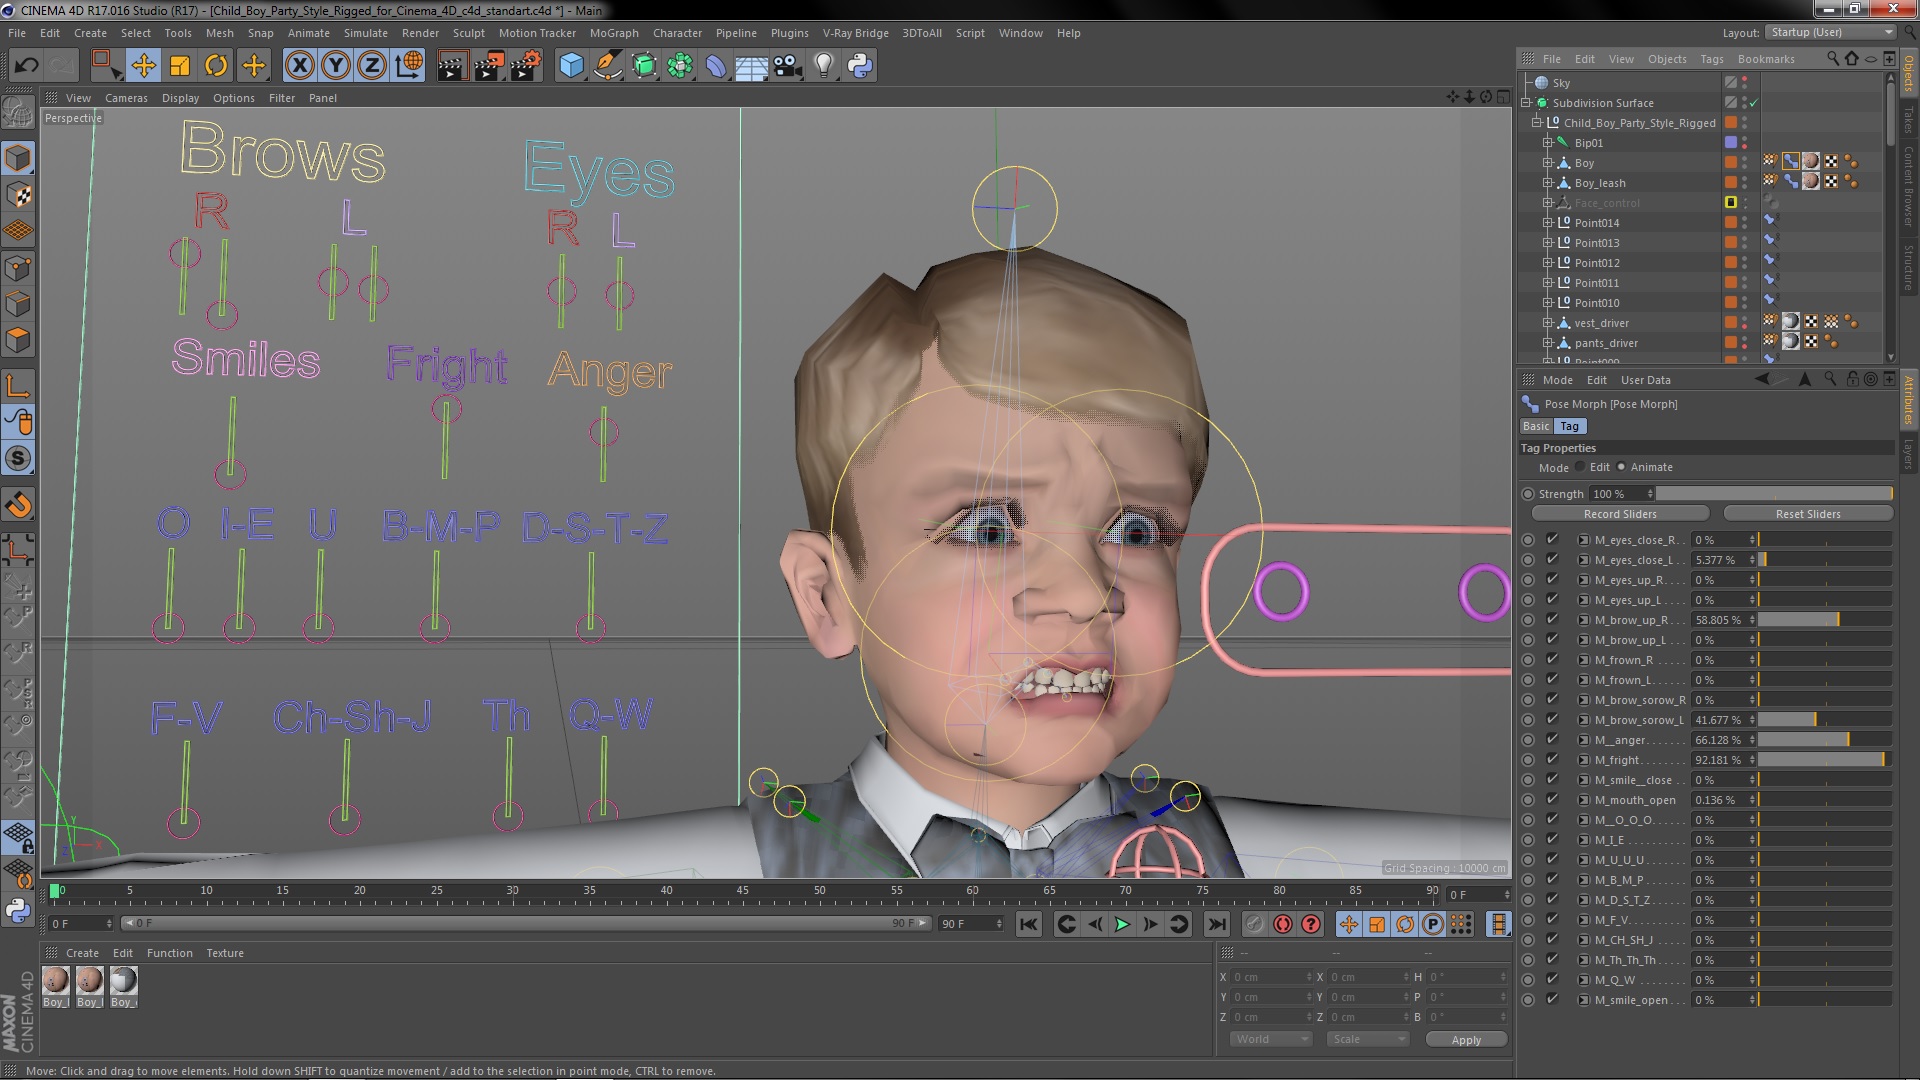Image resolution: width=1920 pixels, height=1080 pixels.
Task: Switch to the Basic tab
Action: tap(1536, 426)
